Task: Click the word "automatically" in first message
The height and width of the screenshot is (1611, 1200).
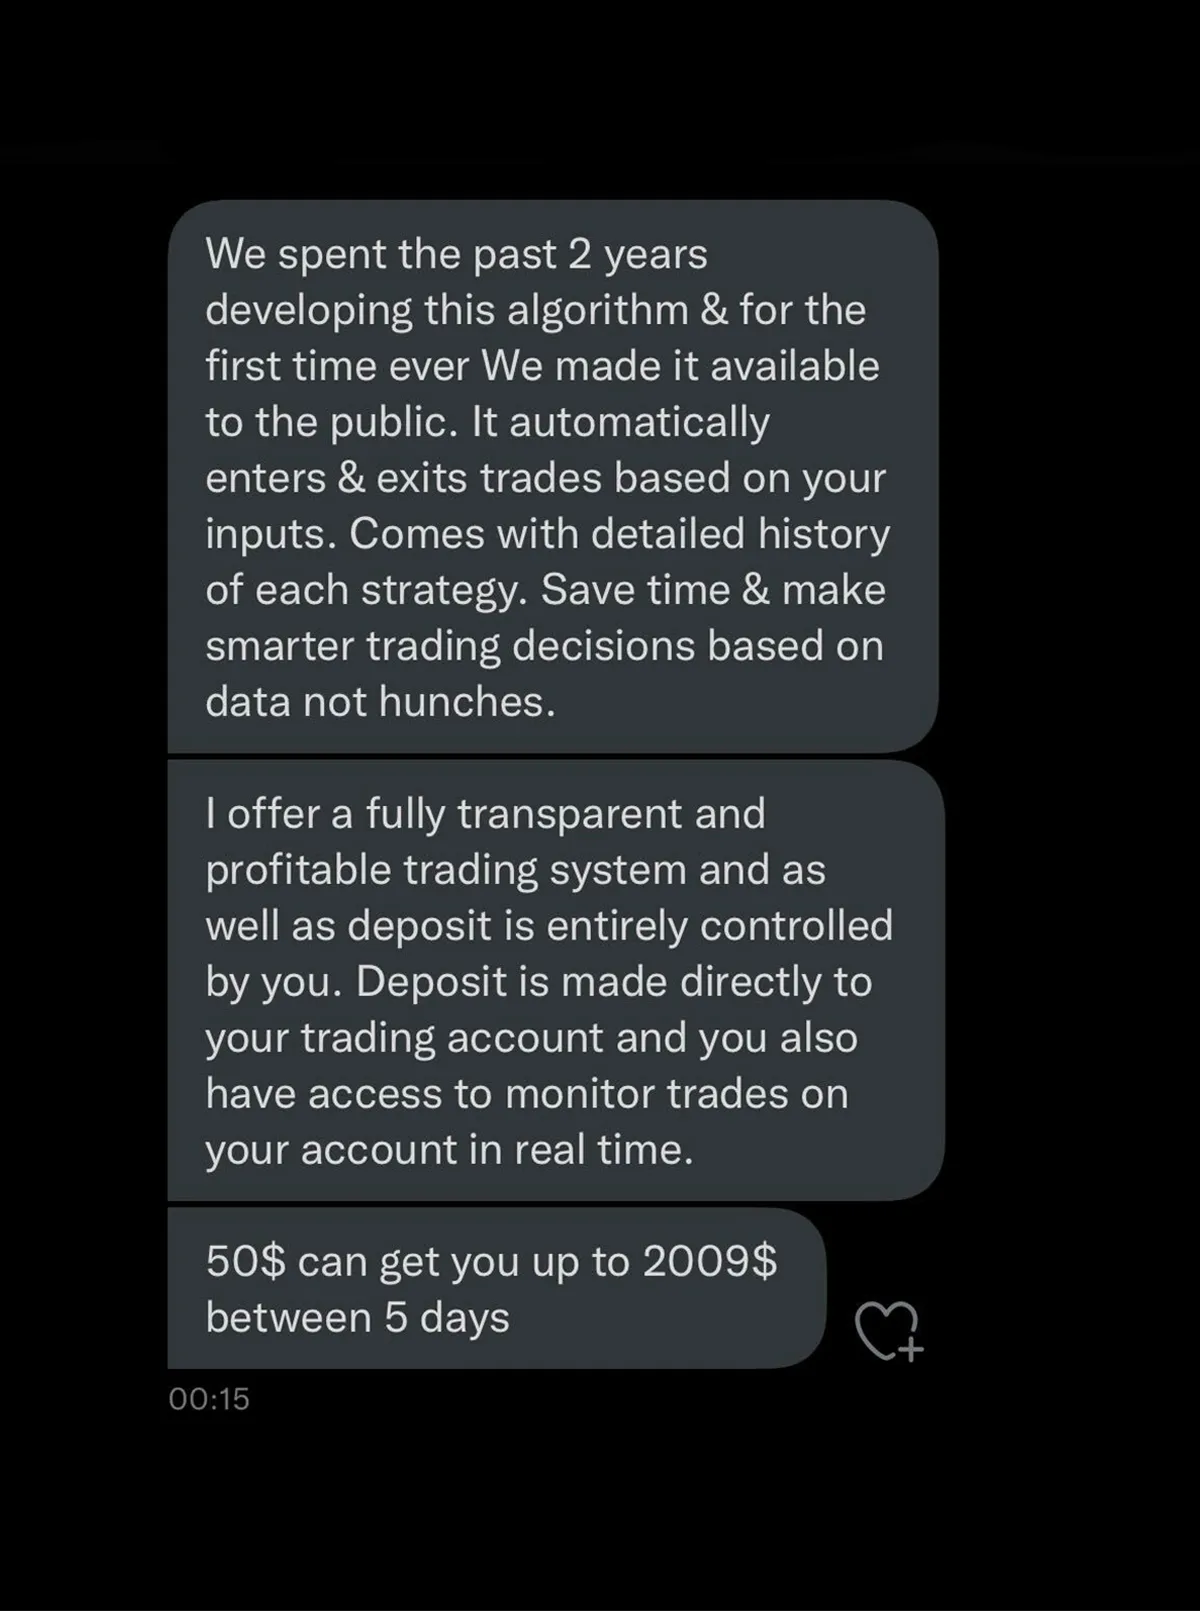Action: pos(639,422)
